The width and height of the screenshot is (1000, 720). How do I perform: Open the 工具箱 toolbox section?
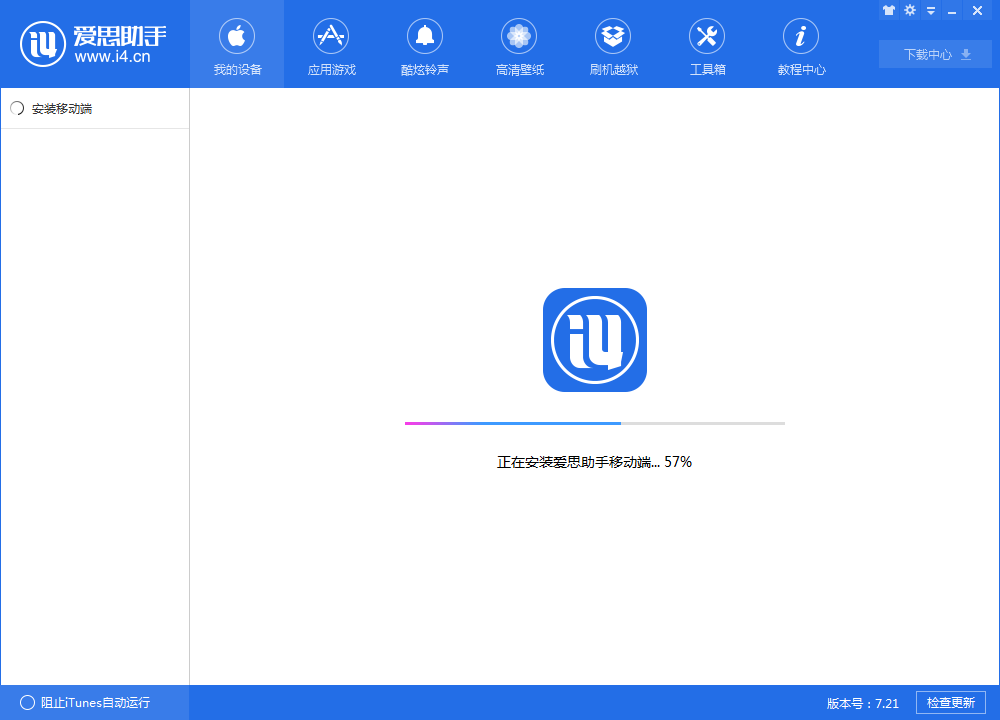point(707,45)
